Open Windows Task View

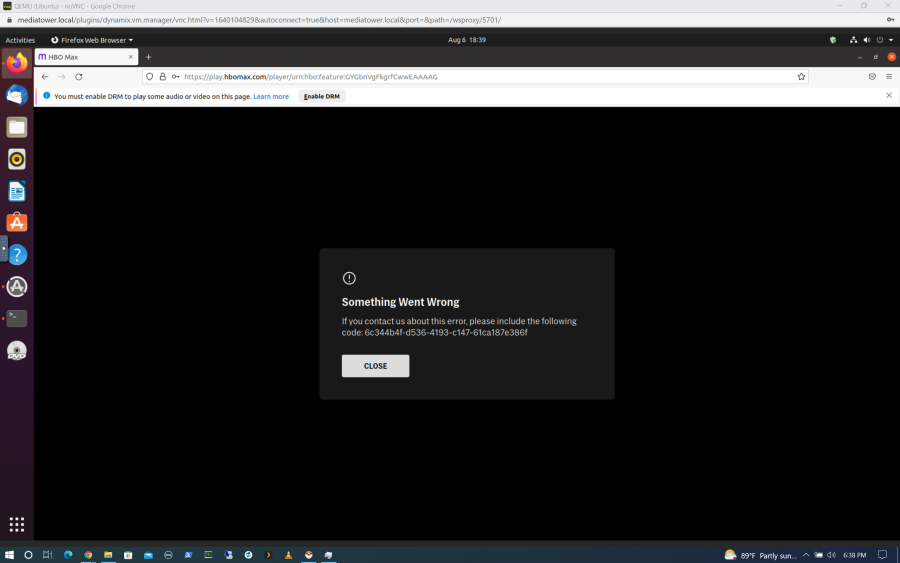(48, 555)
